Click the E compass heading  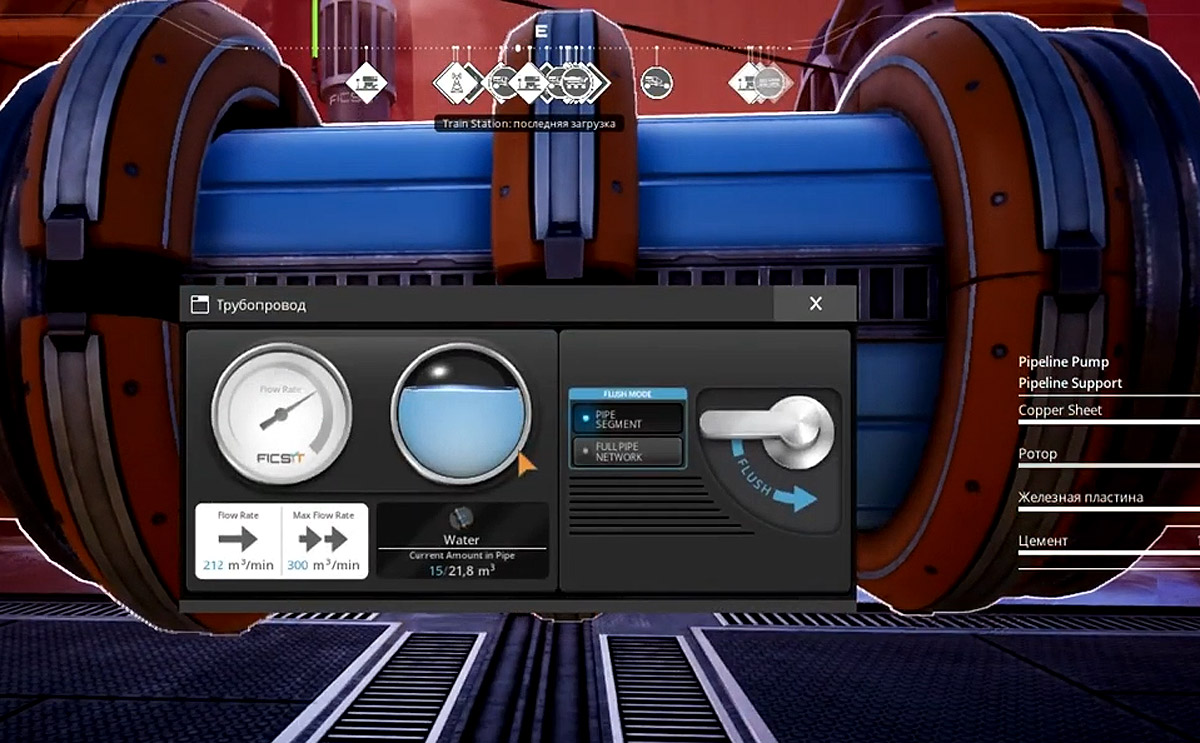[541, 30]
